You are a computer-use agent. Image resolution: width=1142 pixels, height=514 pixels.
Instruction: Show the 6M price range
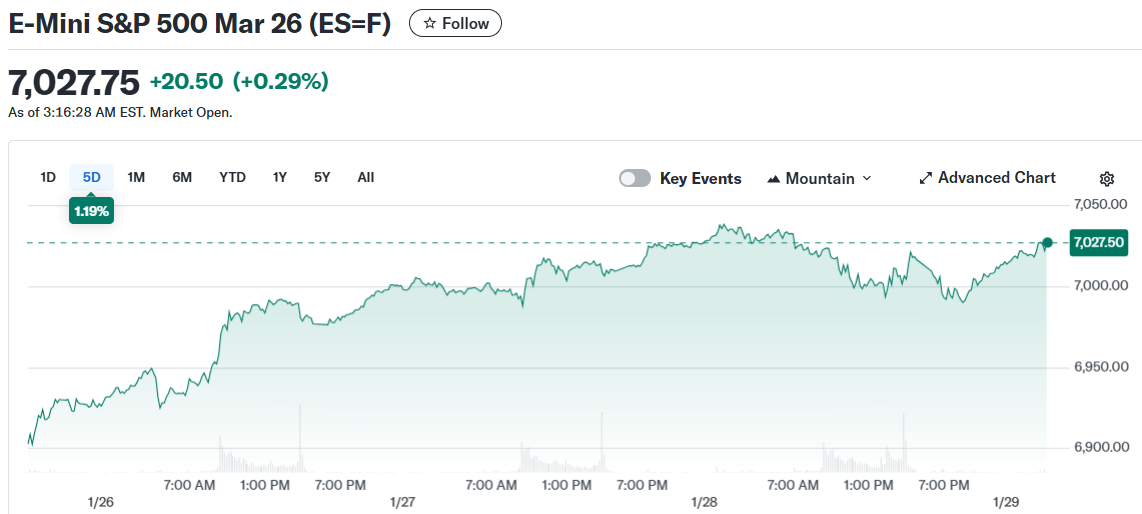[182, 177]
